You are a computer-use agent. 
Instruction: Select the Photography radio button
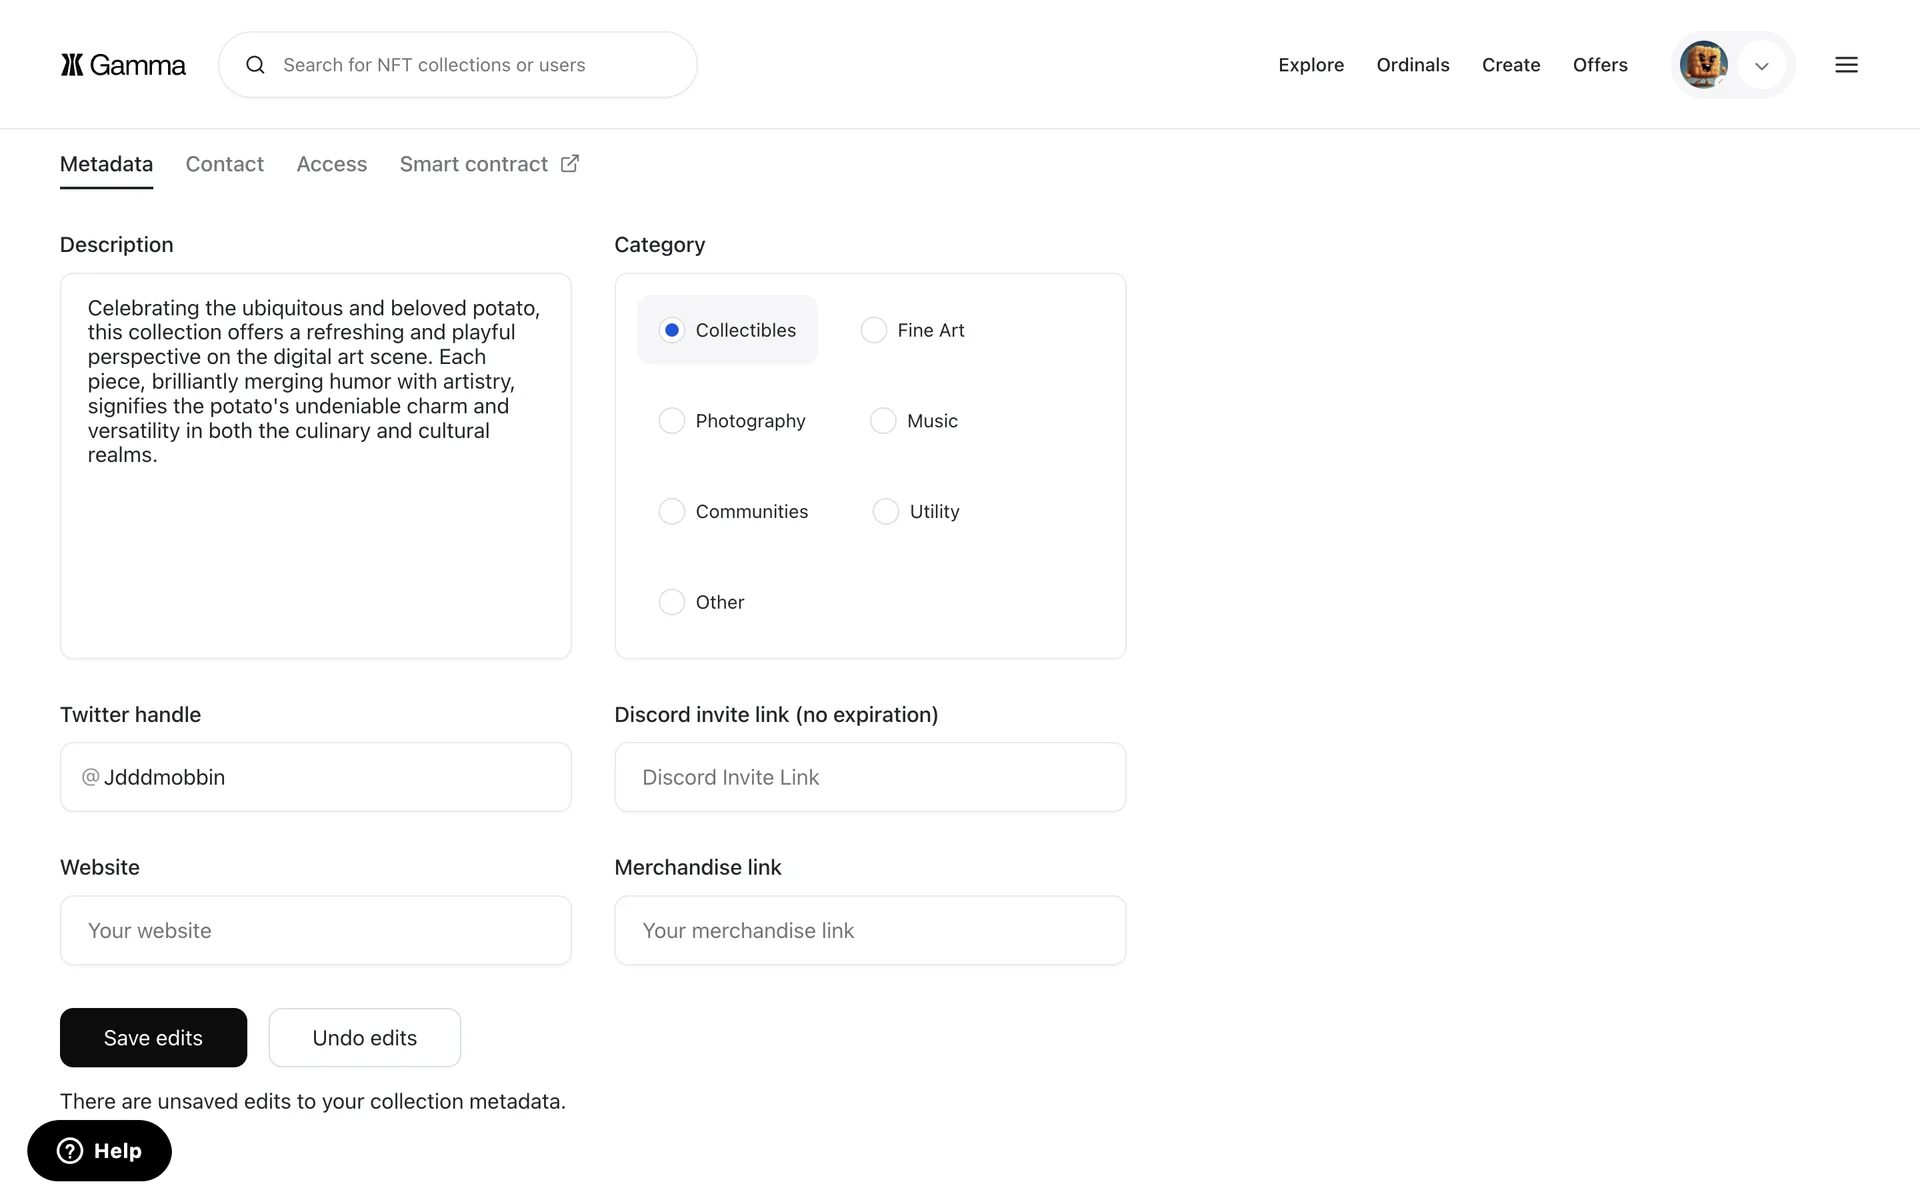(x=672, y=421)
